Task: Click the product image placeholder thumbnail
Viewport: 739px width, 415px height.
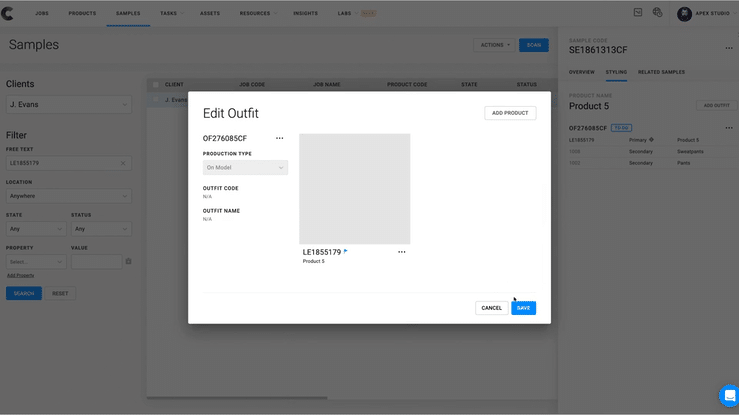Action: point(354,189)
